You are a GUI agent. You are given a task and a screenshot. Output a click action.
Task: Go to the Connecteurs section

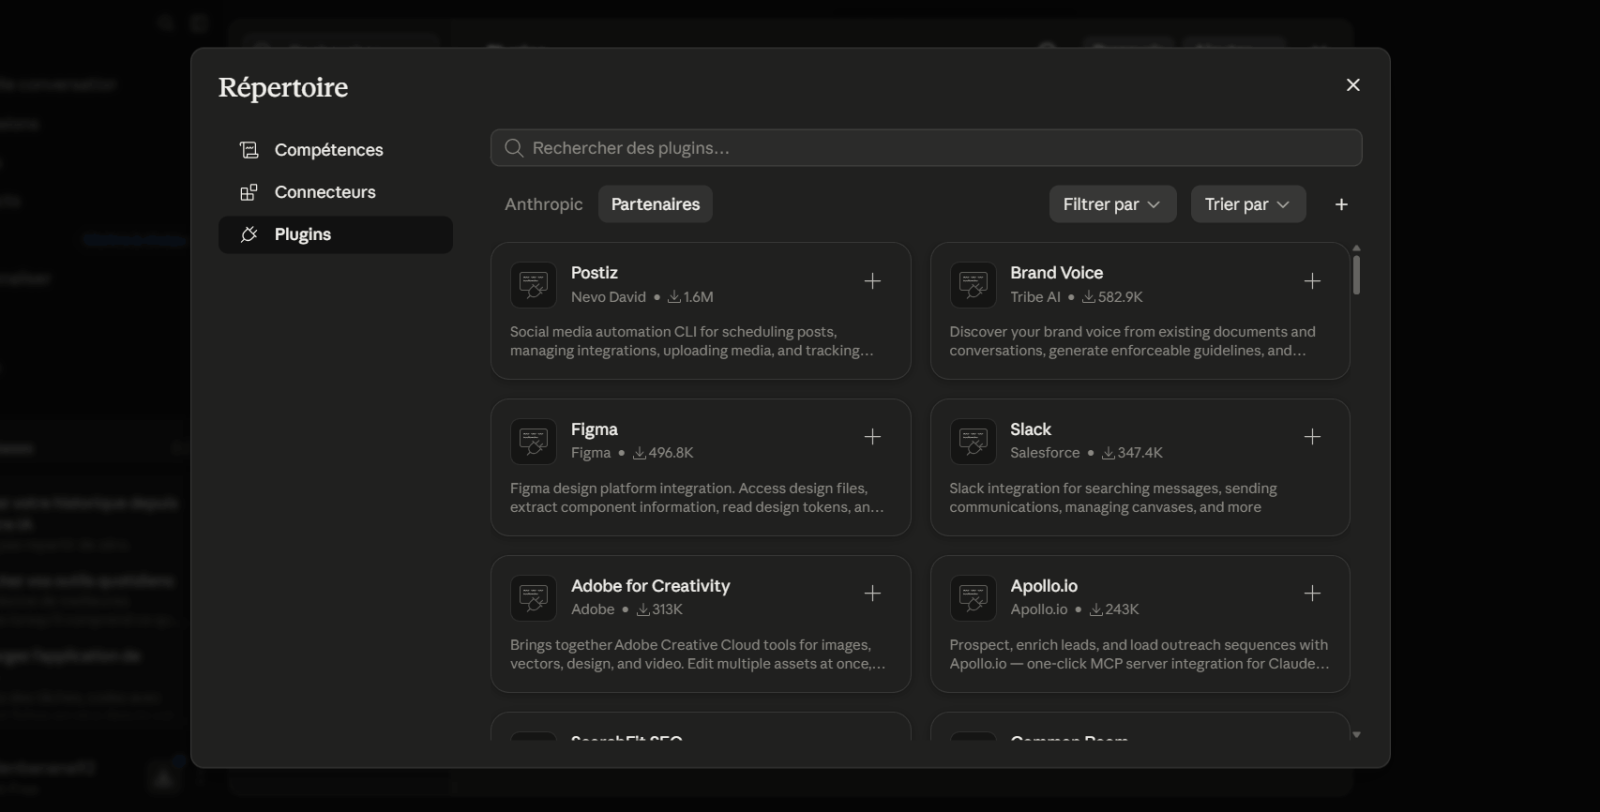click(x=336, y=192)
